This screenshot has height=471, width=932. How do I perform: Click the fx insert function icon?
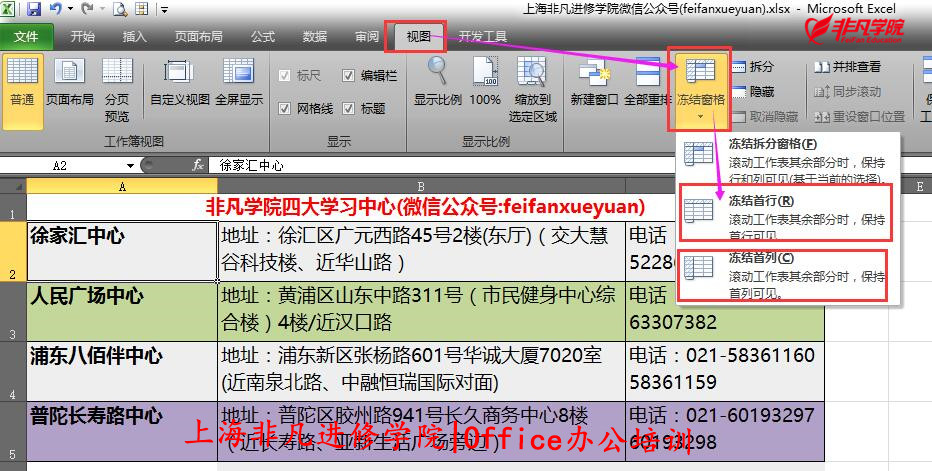coord(198,165)
